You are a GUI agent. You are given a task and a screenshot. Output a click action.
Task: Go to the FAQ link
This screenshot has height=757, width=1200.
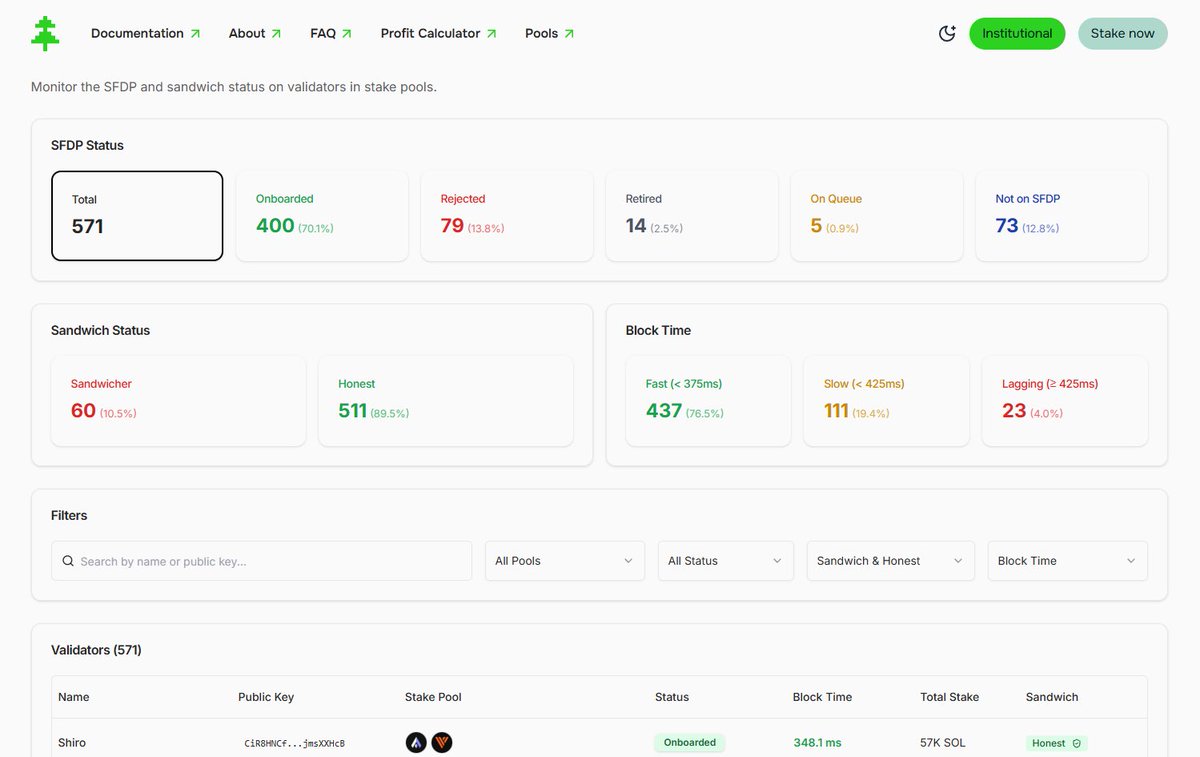331,33
